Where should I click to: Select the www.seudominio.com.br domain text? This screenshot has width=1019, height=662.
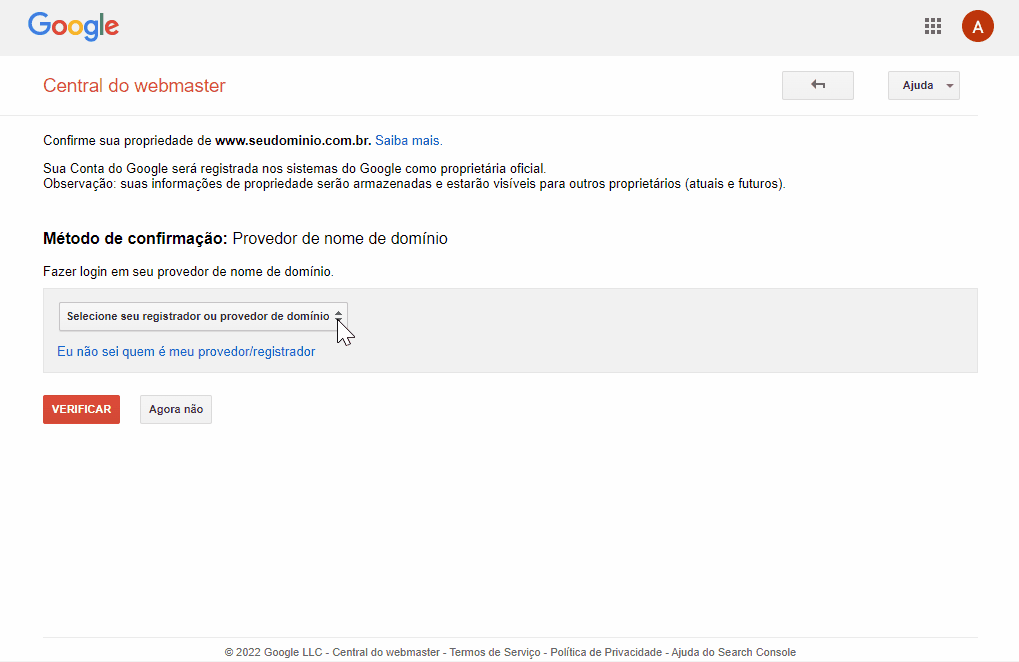293,140
